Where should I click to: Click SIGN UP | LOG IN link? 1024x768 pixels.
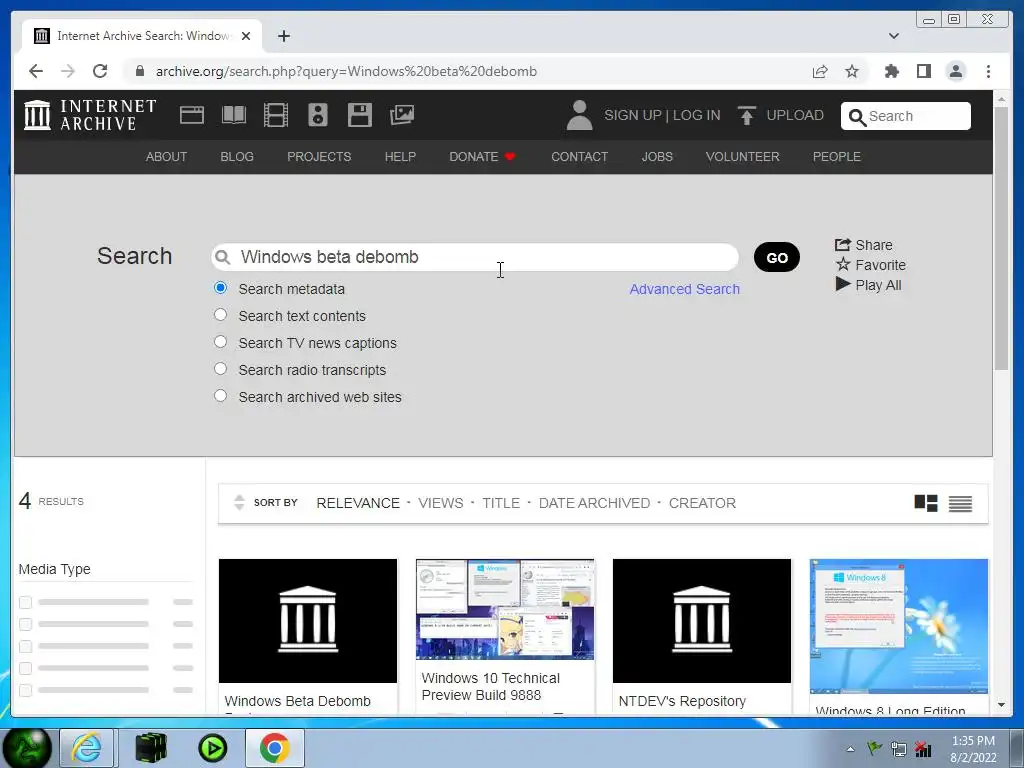662,115
